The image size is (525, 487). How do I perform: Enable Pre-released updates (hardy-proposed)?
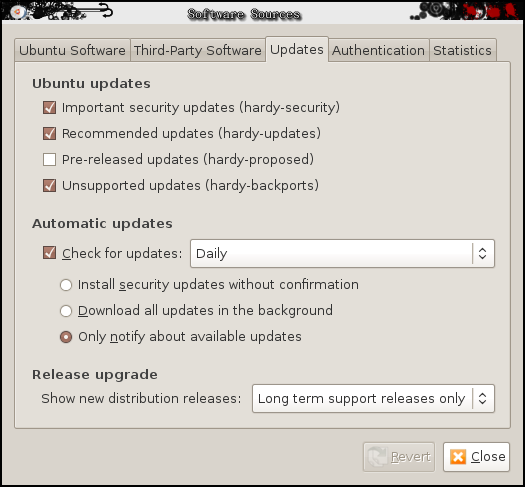click(49, 159)
